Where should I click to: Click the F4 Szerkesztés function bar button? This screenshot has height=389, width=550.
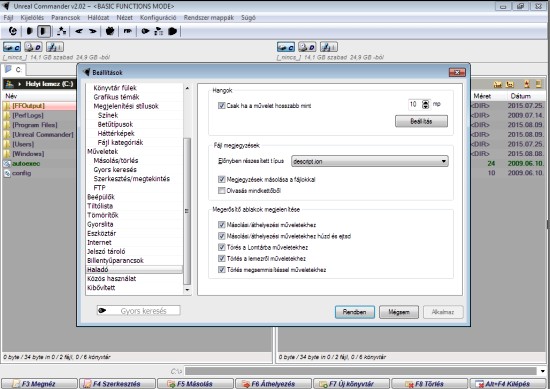pos(117,384)
